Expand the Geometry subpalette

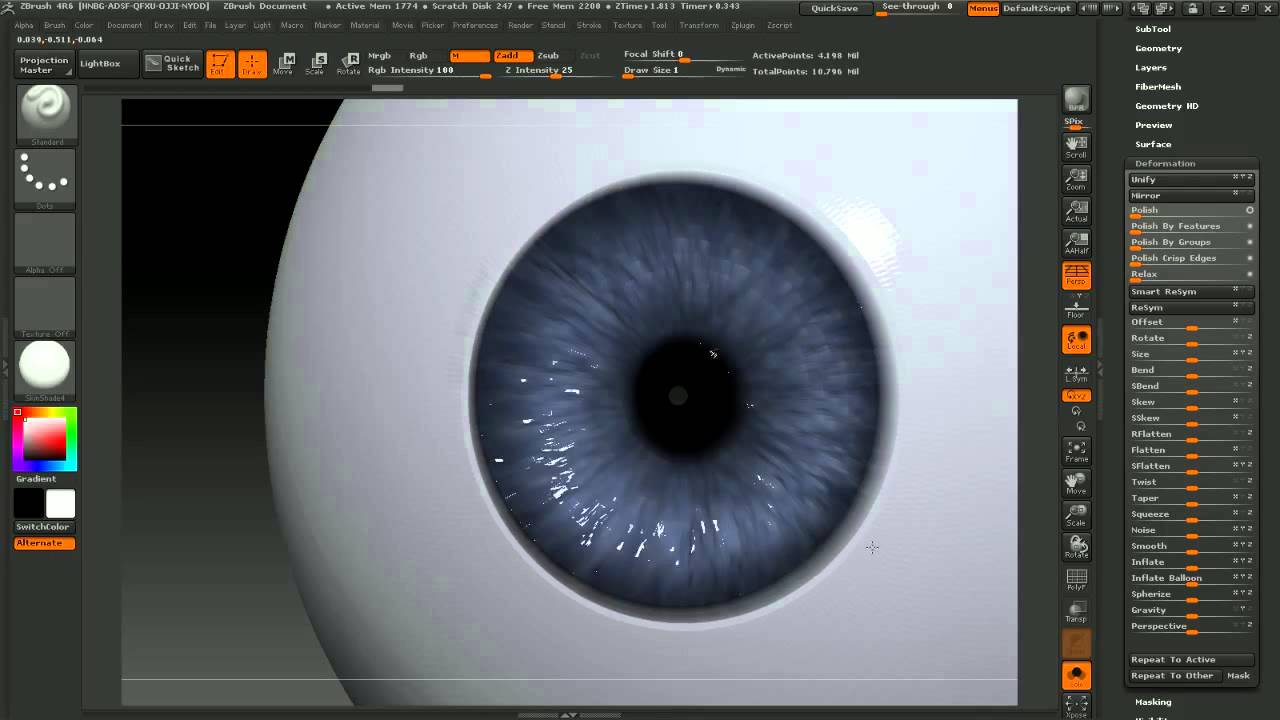1158,48
